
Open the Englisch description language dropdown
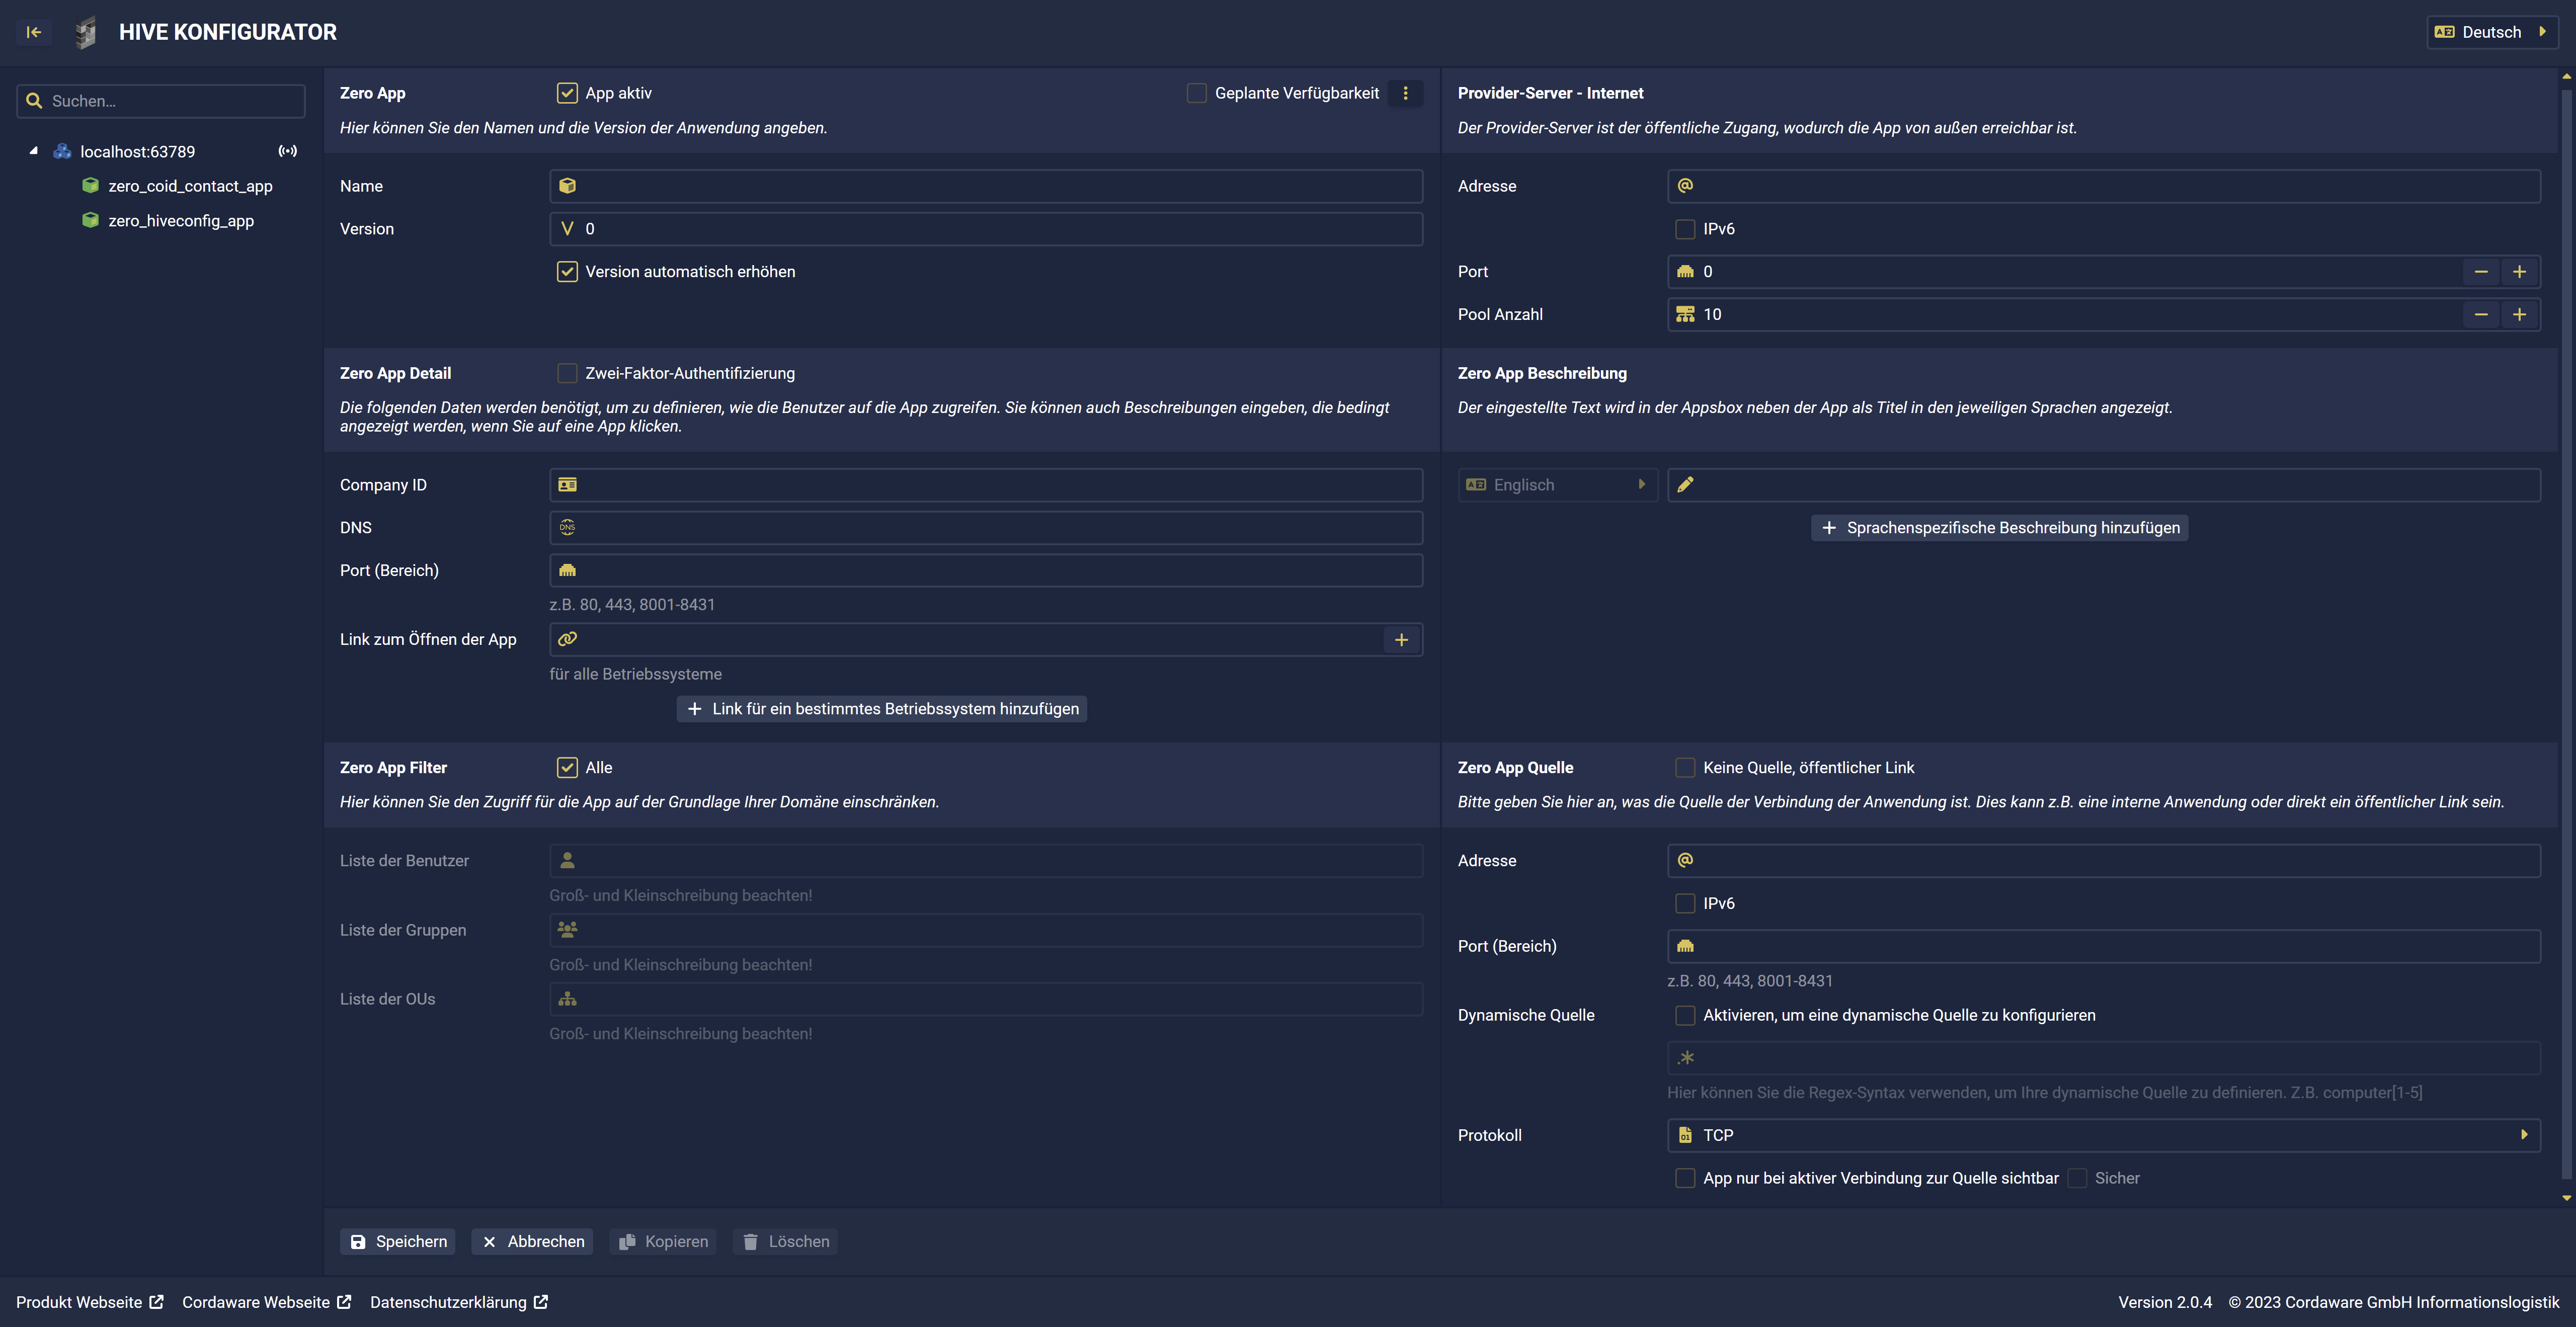1557,485
